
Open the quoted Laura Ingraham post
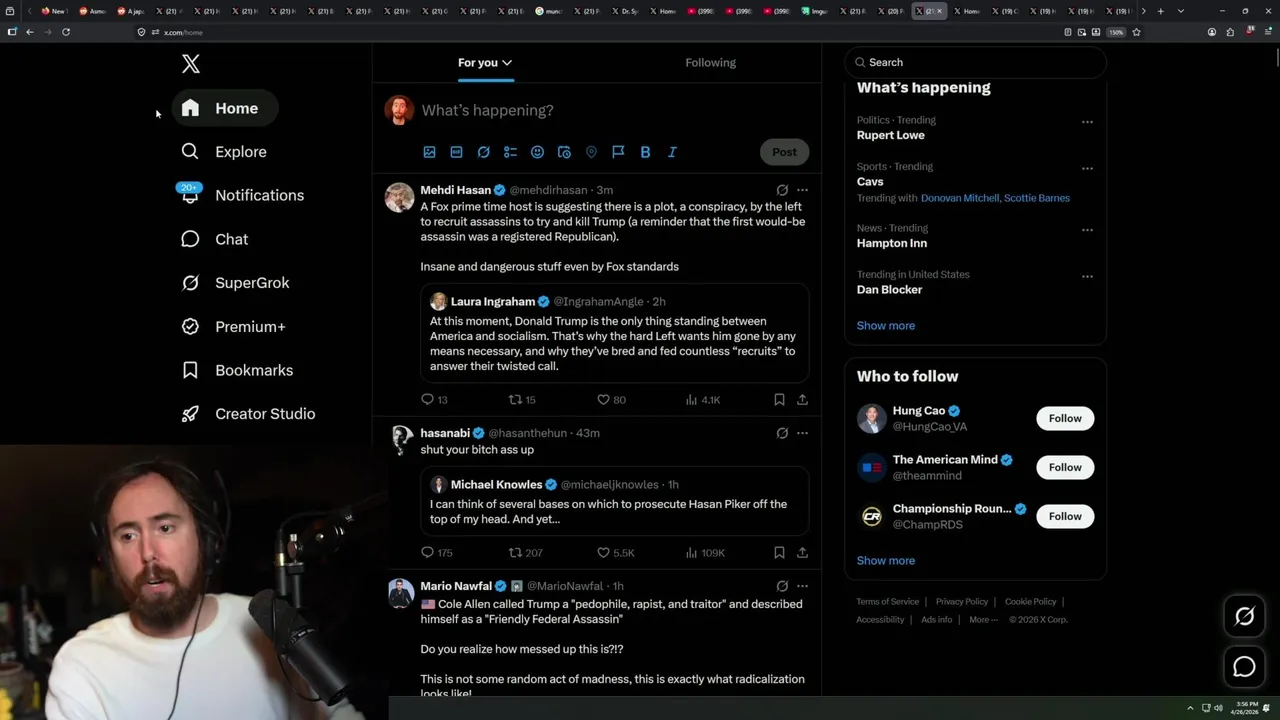tap(614, 334)
